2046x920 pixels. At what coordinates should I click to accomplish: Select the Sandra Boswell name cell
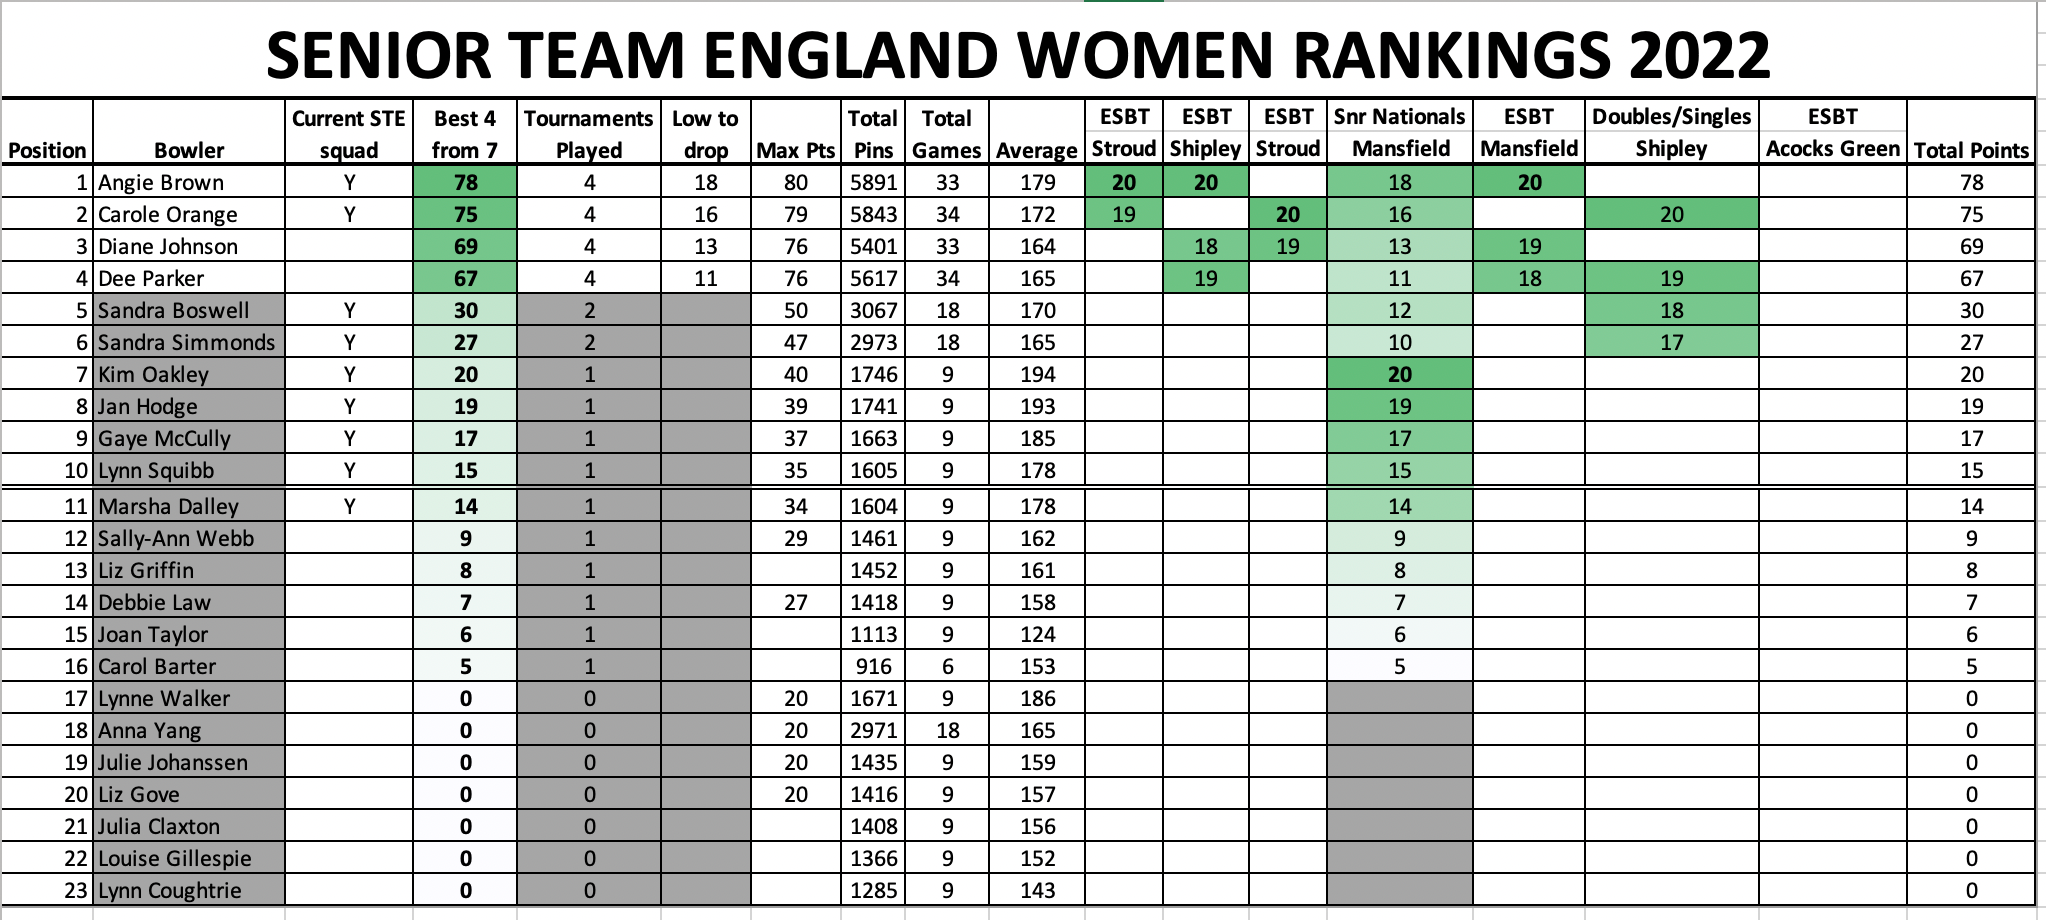click(189, 310)
